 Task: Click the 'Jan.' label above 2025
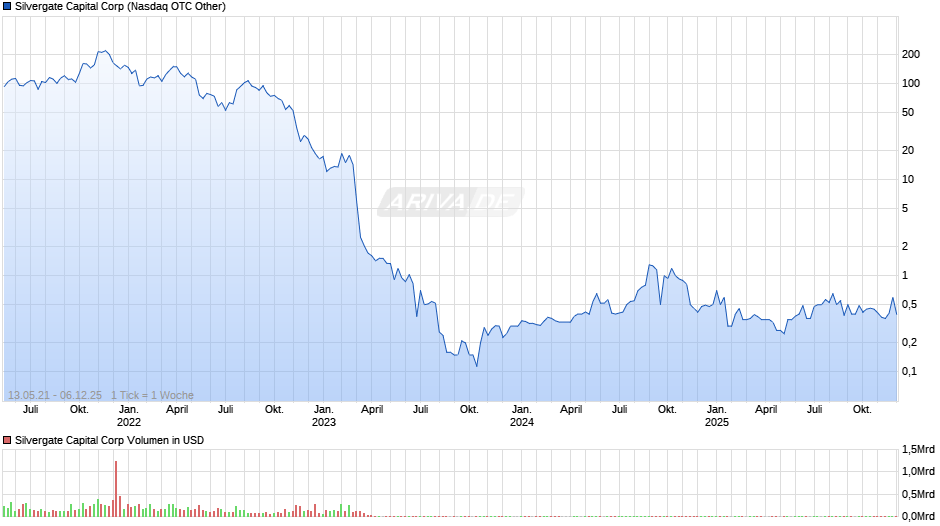(716, 410)
